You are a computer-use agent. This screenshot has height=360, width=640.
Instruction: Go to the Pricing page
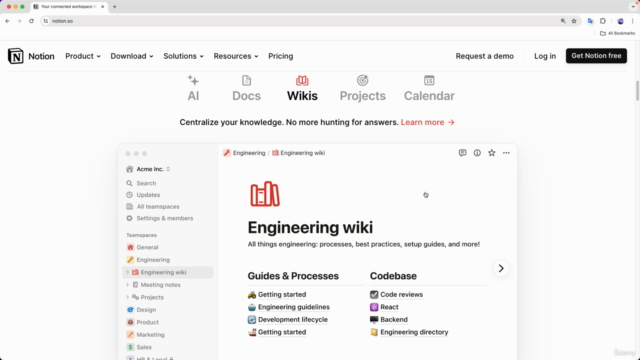280,56
